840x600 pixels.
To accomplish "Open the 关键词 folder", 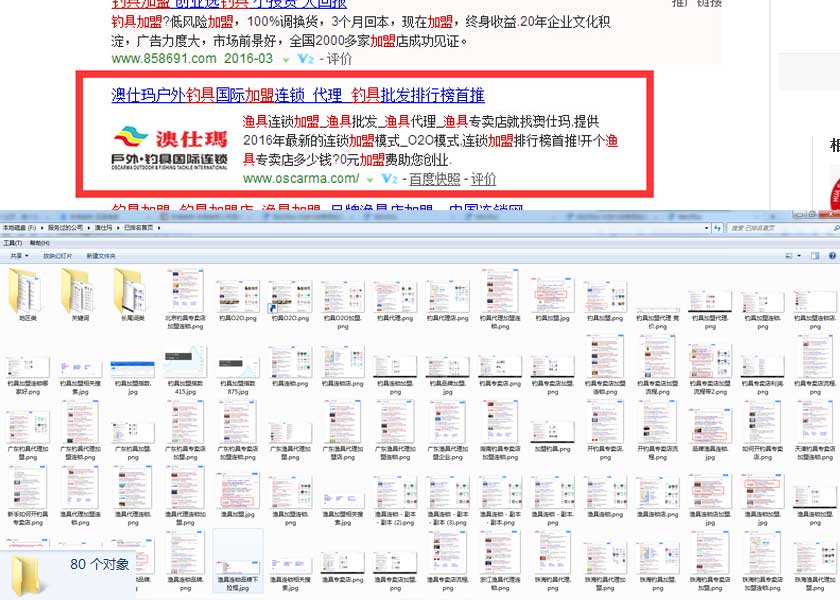I will coord(80,294).
